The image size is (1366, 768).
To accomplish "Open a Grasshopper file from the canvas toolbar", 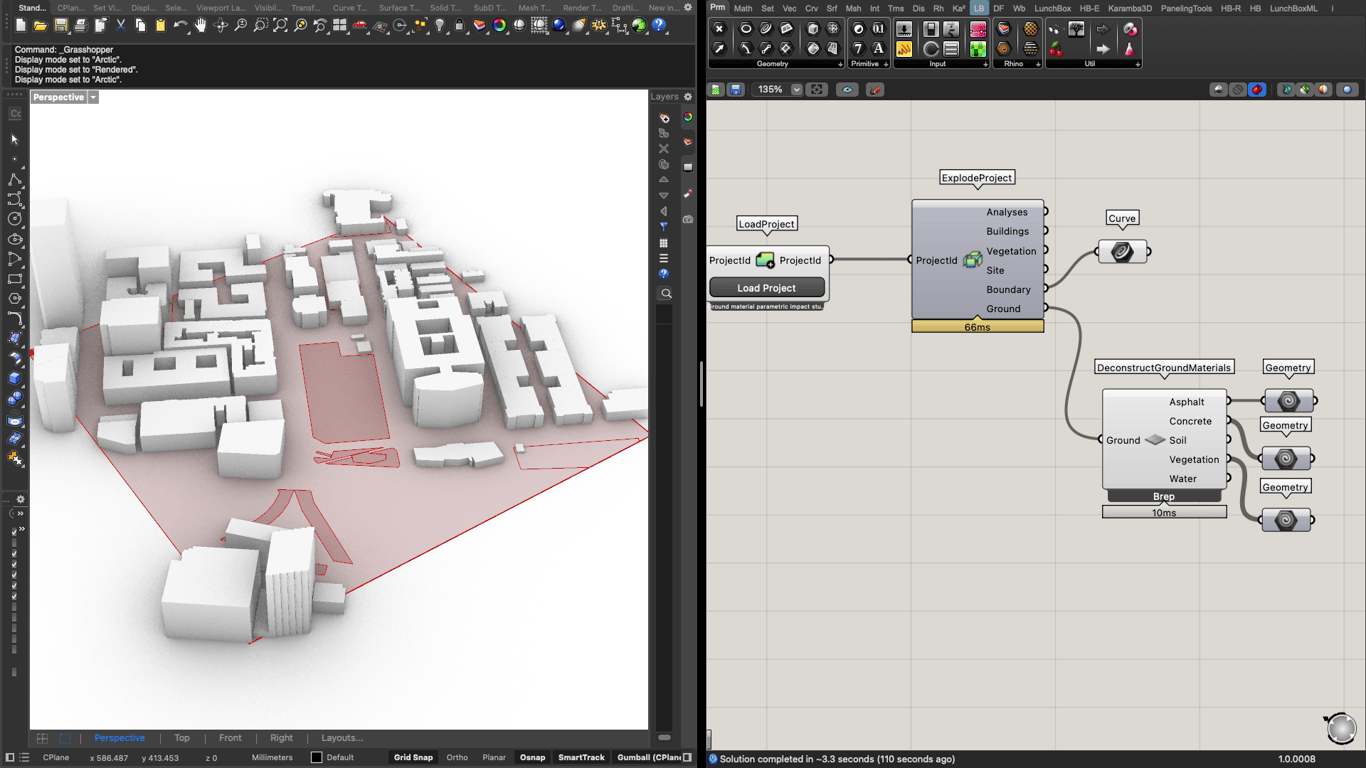I will click(x=716, y=89).
